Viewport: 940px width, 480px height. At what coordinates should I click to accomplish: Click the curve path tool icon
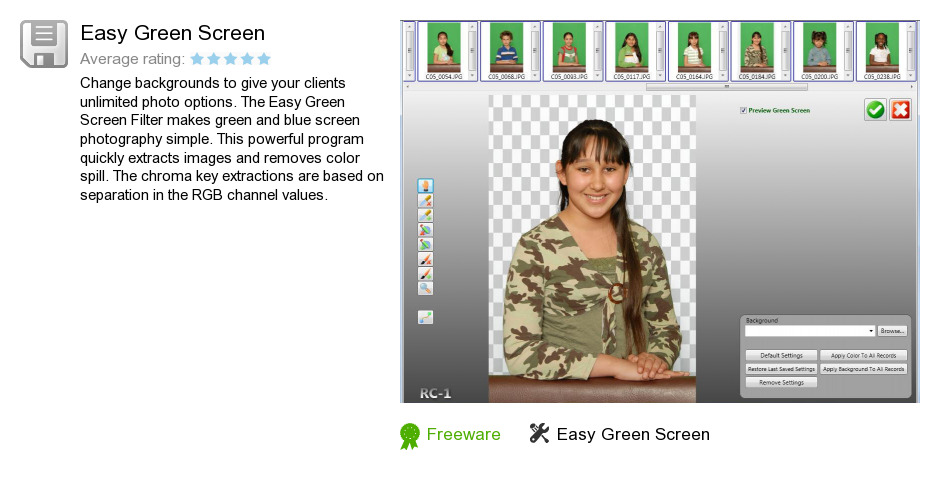[425, 317]
